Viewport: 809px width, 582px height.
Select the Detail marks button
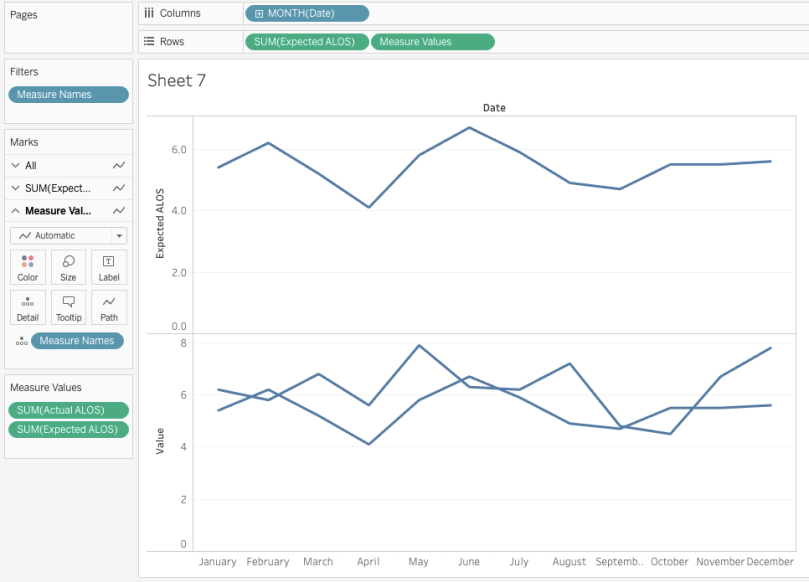click(28, 307)
